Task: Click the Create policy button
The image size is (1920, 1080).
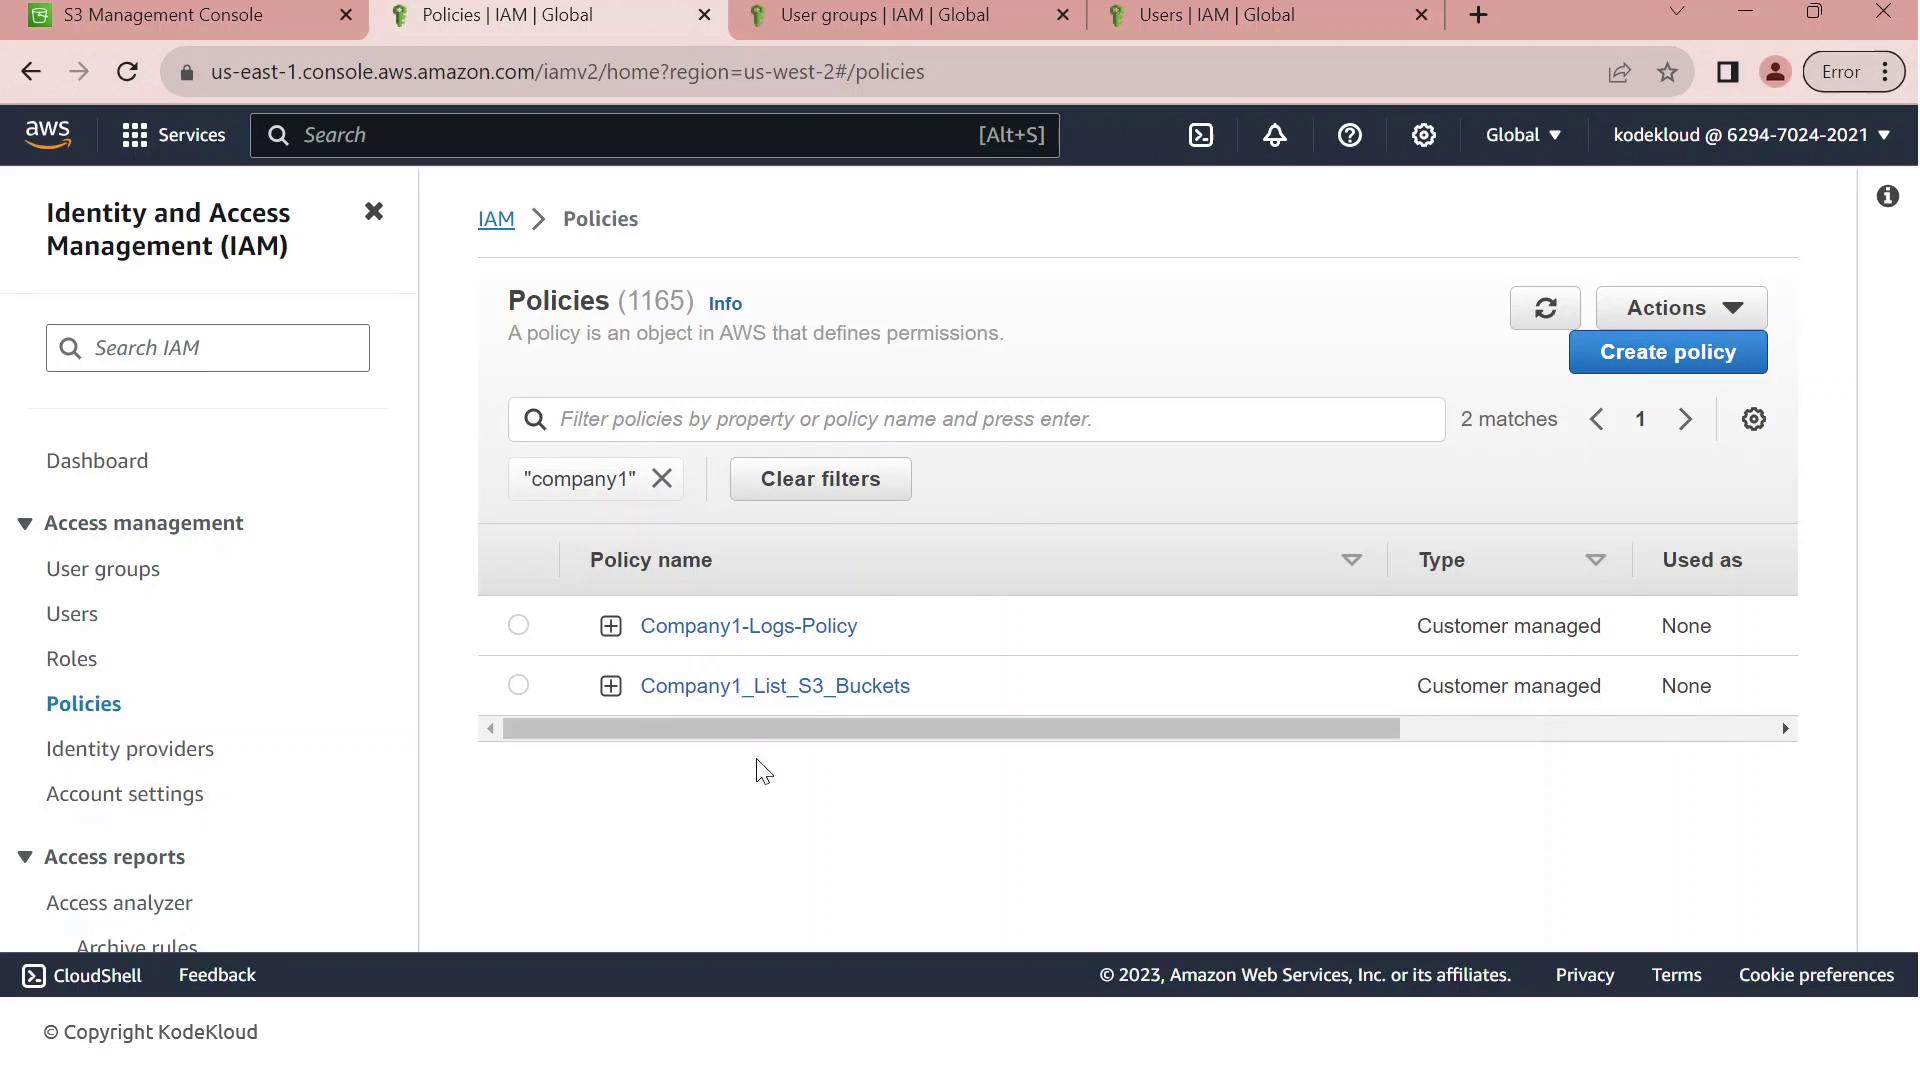Action: (1667, 352)
